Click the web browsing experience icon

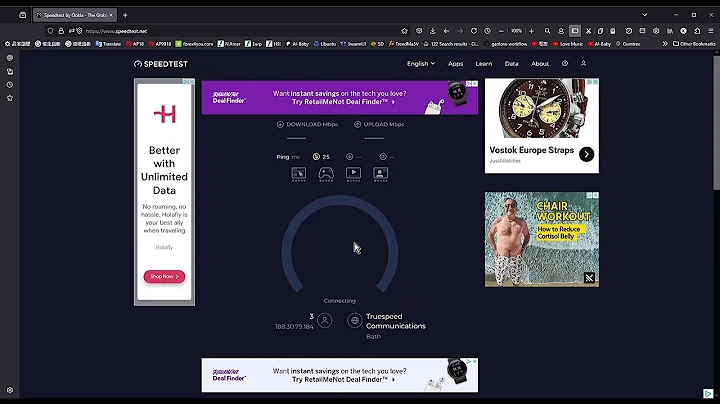click(298, 174)
